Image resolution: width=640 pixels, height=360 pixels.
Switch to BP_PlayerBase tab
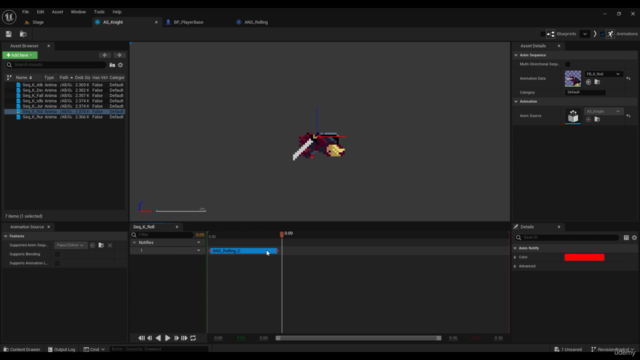[188, 22]
